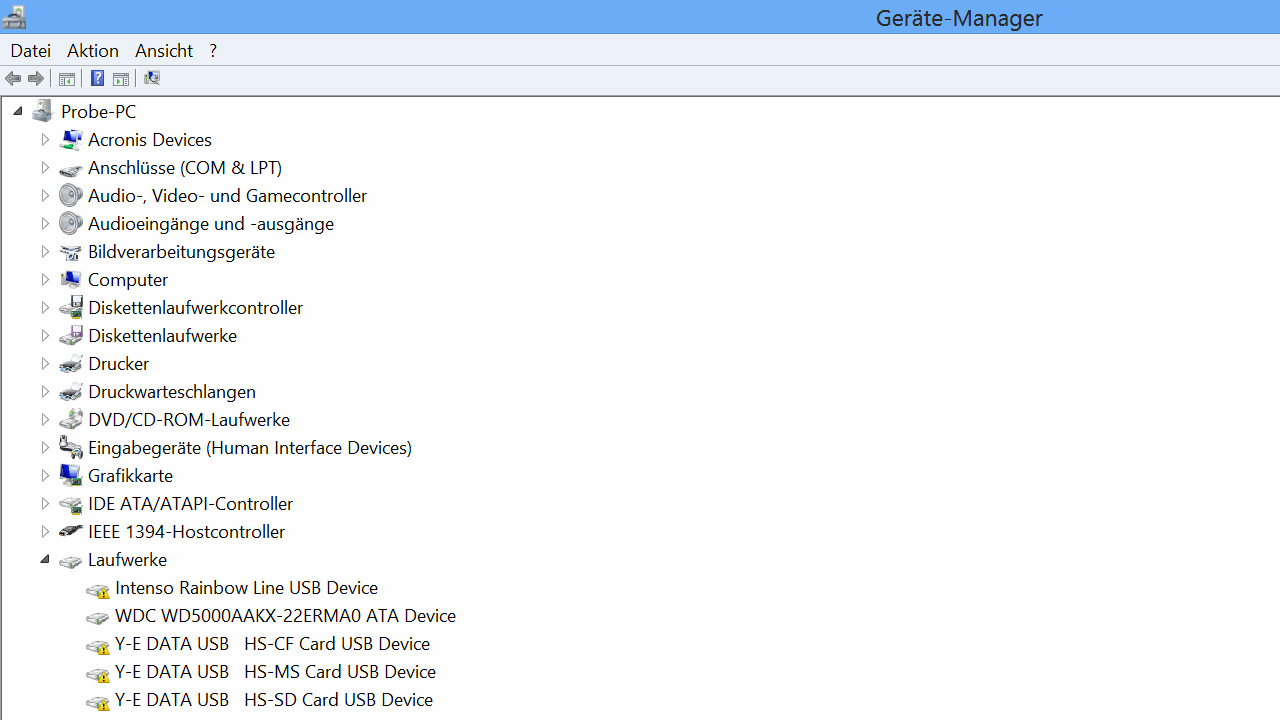This screenshot has width=1280, height=720.
Task: Select Y-E DATA USB HS-SD Card device
Action: click(273, 700)
